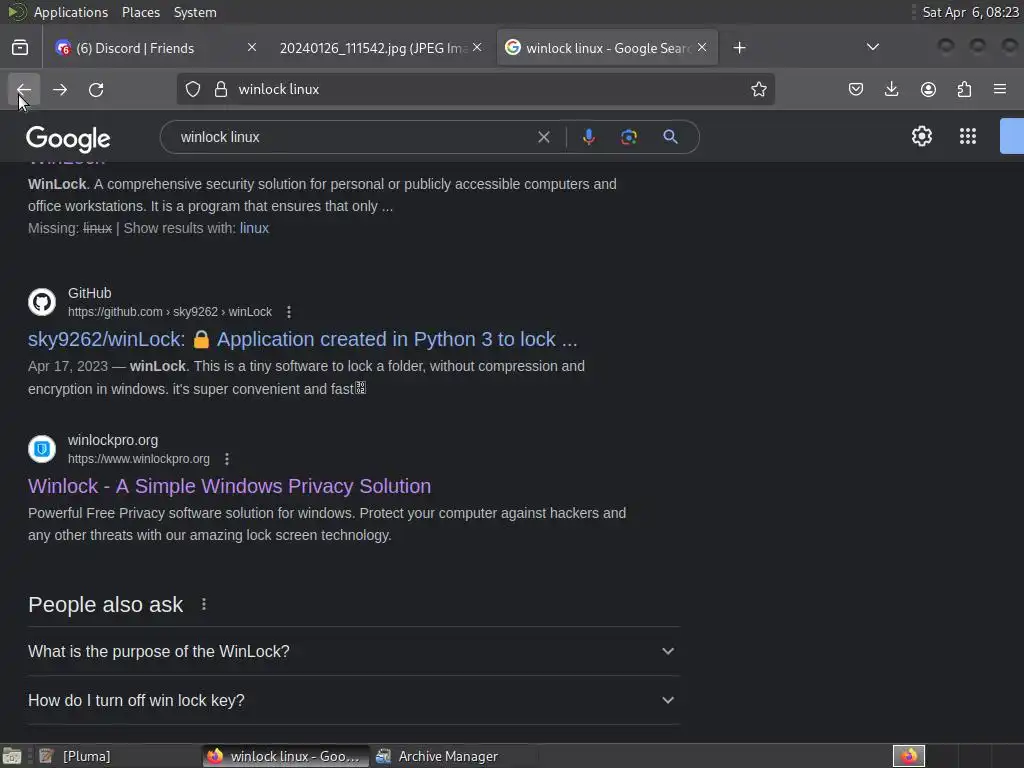The width and height of the screenshot is (1024, 768).
Task: Click the www.winlockpro.org URL text
Action: tap(138, 459)
